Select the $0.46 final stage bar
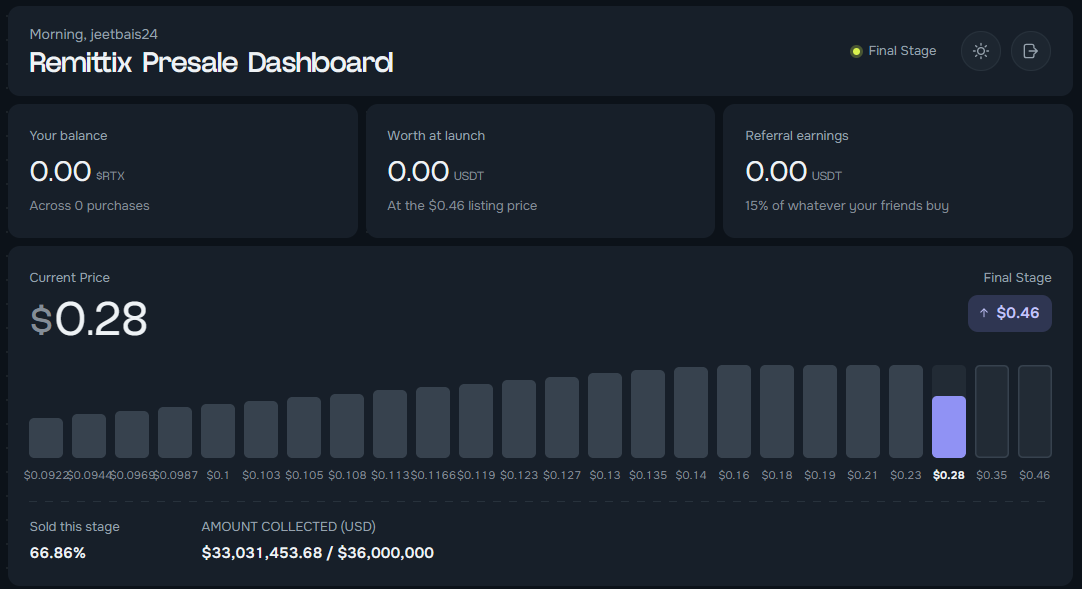Viewport: 1082px width, 589px height. point(1034,412)
